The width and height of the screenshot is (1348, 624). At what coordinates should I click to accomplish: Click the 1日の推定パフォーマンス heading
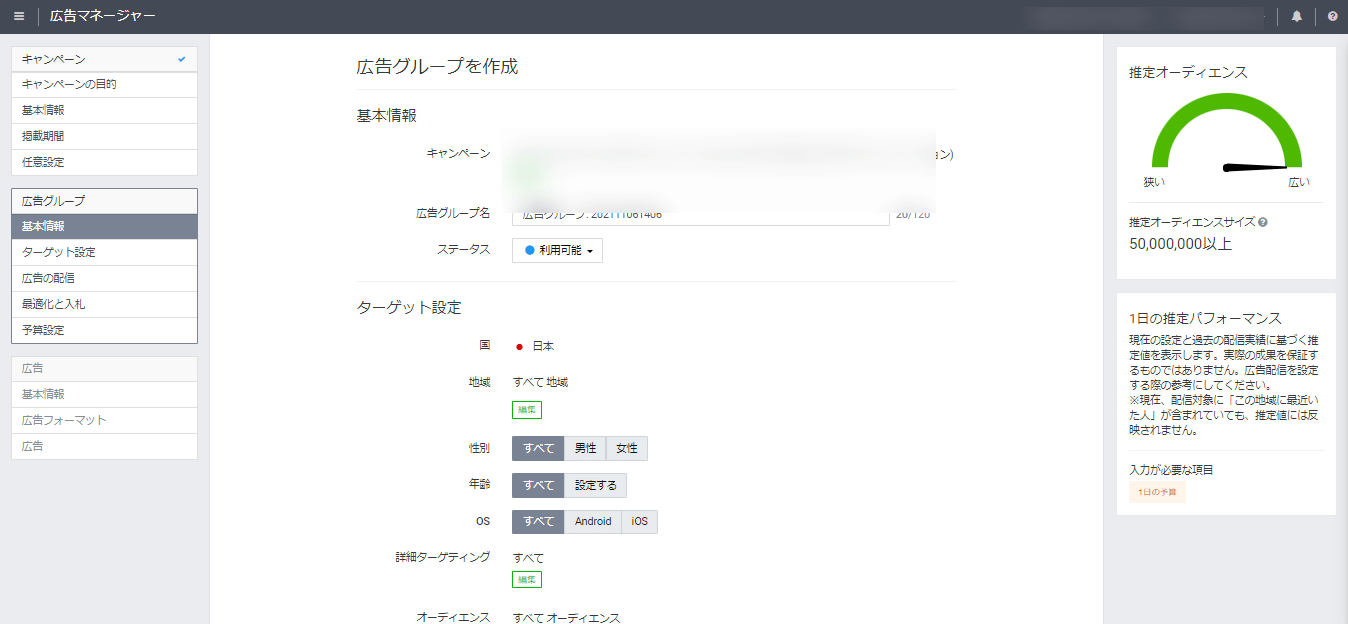(x=1205, y=318)
